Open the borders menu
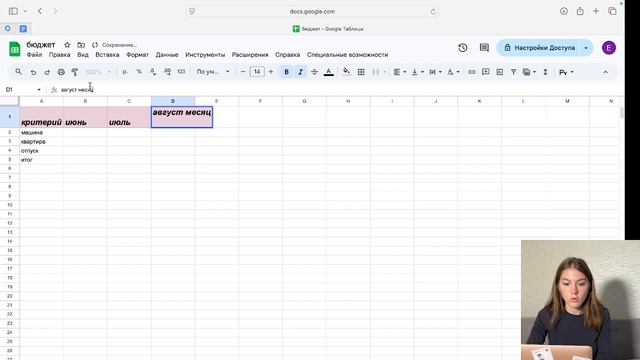This screenshot has height=360, width=640. tap(361, 72)
